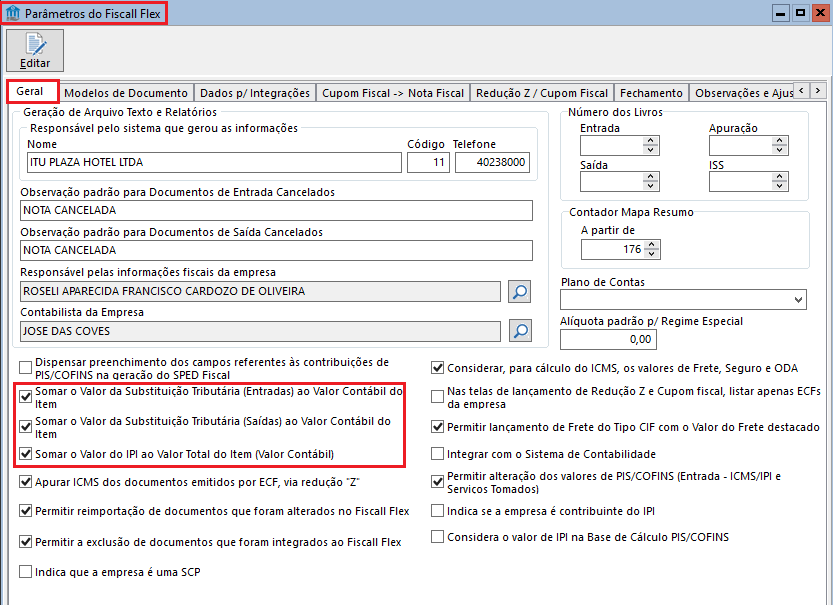Image resolution: width=833 pixels, height=605 pixels.
Task: Increase the ISS book number
Action: click(779, 177)
